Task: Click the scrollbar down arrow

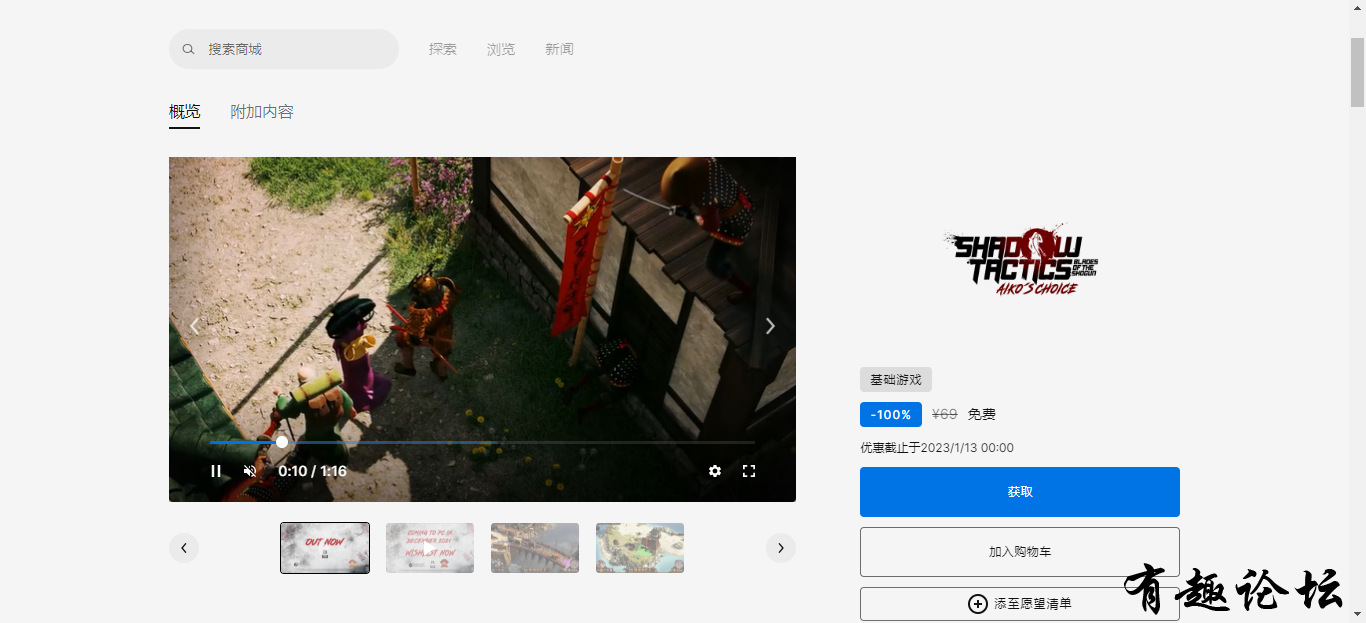Action: (x=1357, y=613)
